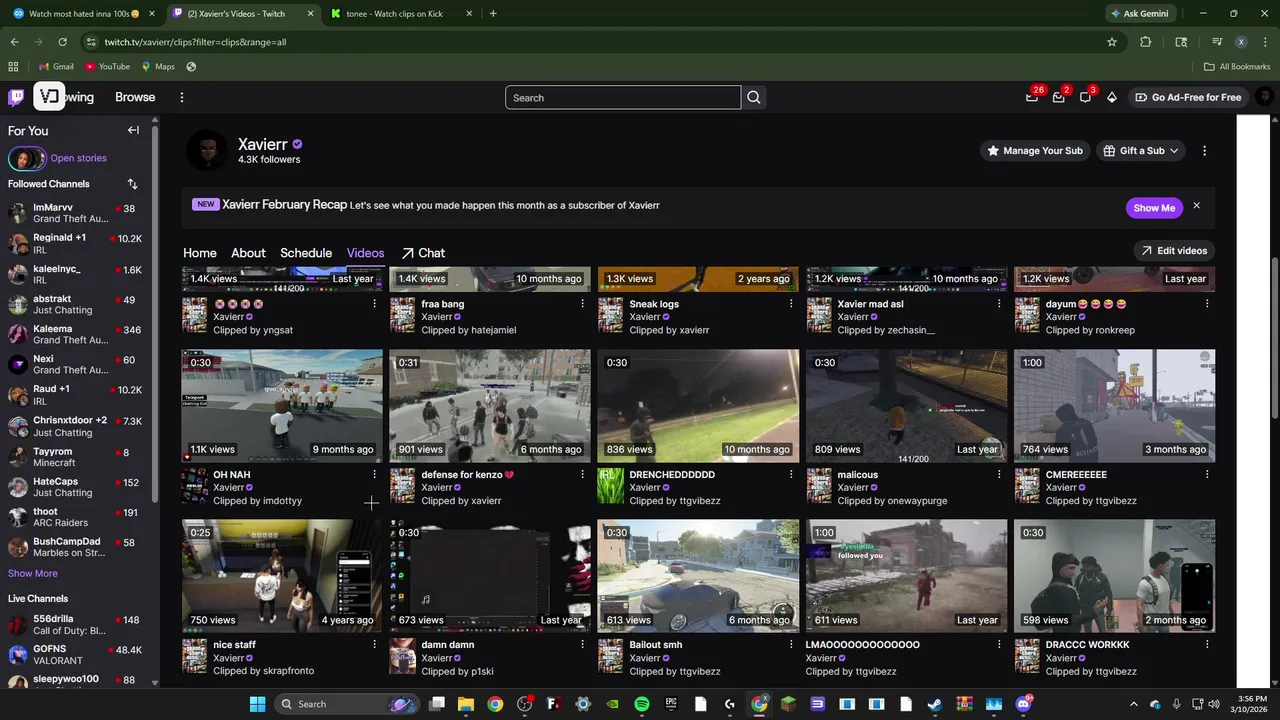
Task: Open the HateCaps followed channel
Action: pyautogui.click(x=75, y=487)
